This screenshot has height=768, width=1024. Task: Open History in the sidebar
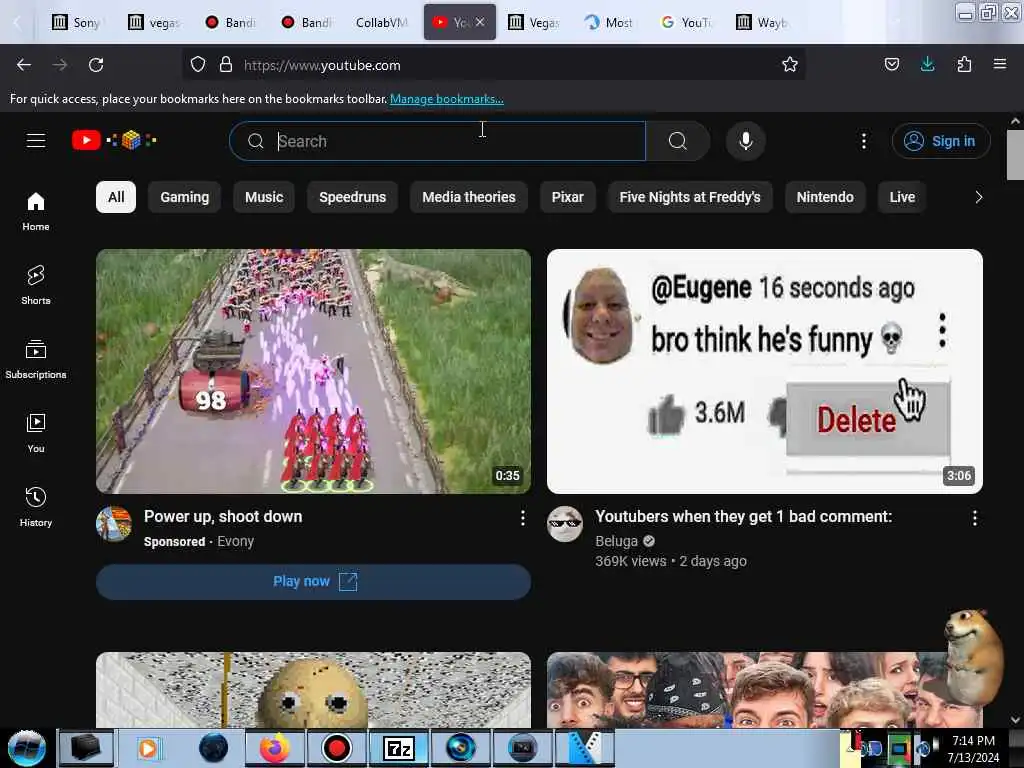tap(36, 507)
